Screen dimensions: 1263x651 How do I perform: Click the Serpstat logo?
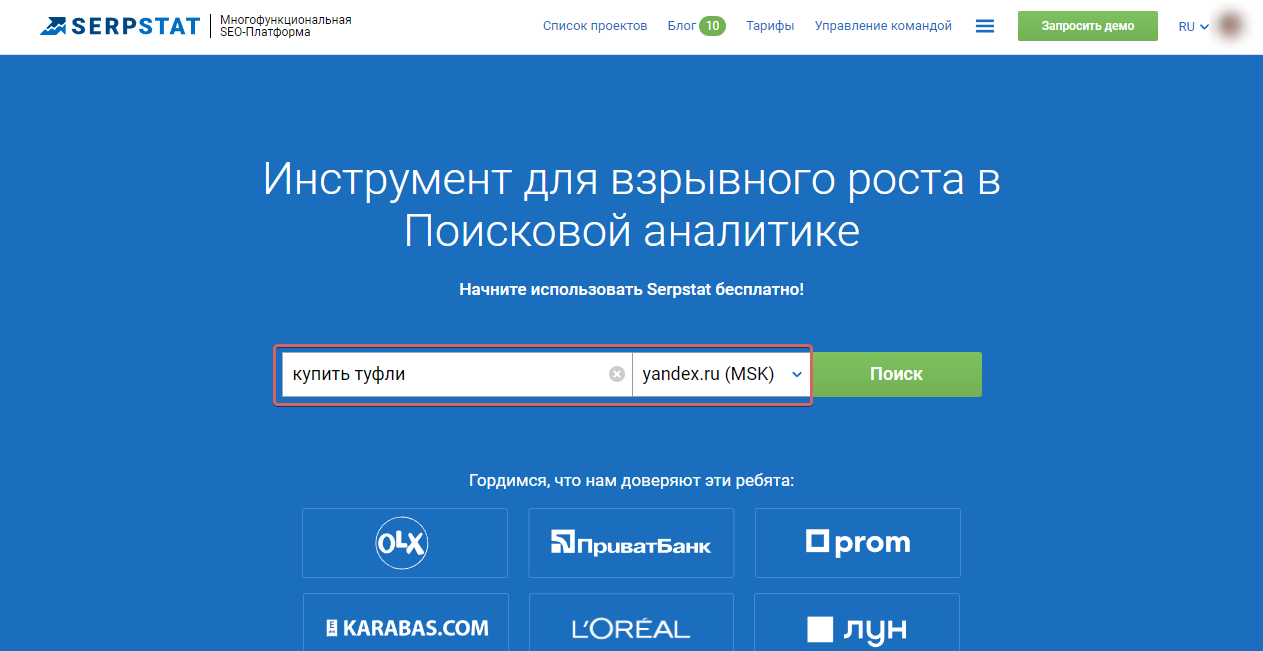click(119, 26)
